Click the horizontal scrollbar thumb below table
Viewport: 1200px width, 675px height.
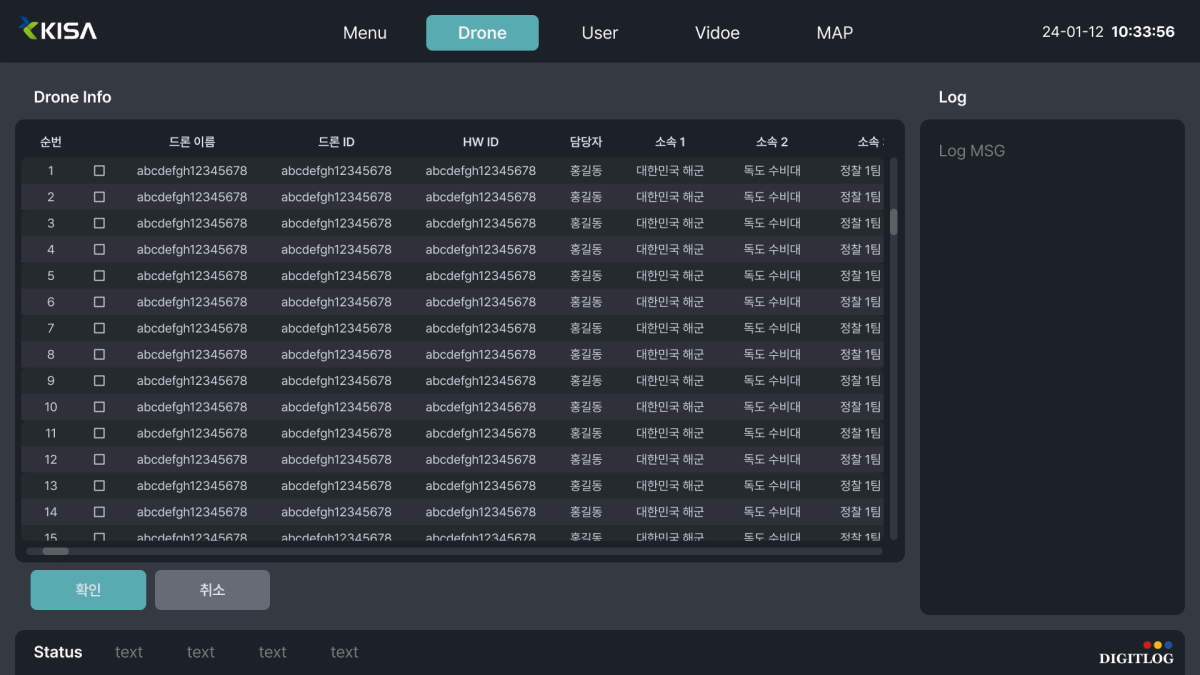55,551
